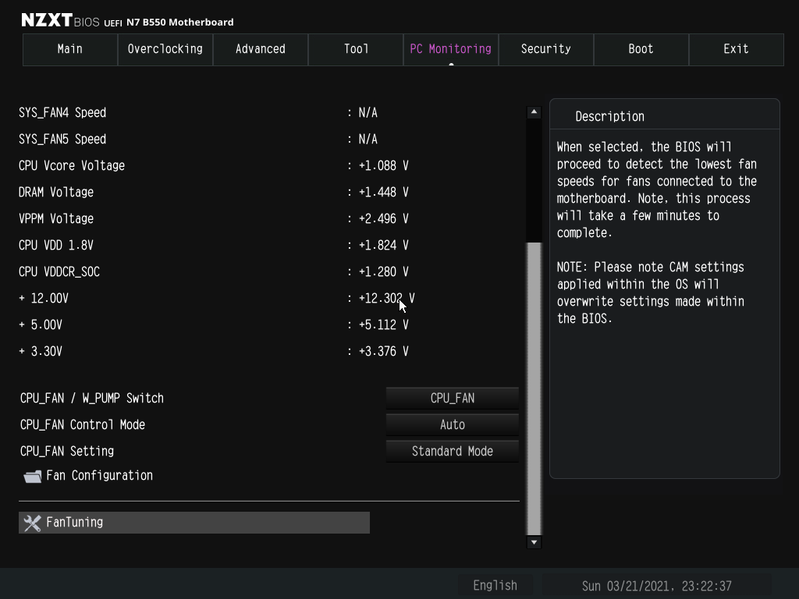Open the Advanced tab
The image size is (799, 599).
[x=260, y=49]
